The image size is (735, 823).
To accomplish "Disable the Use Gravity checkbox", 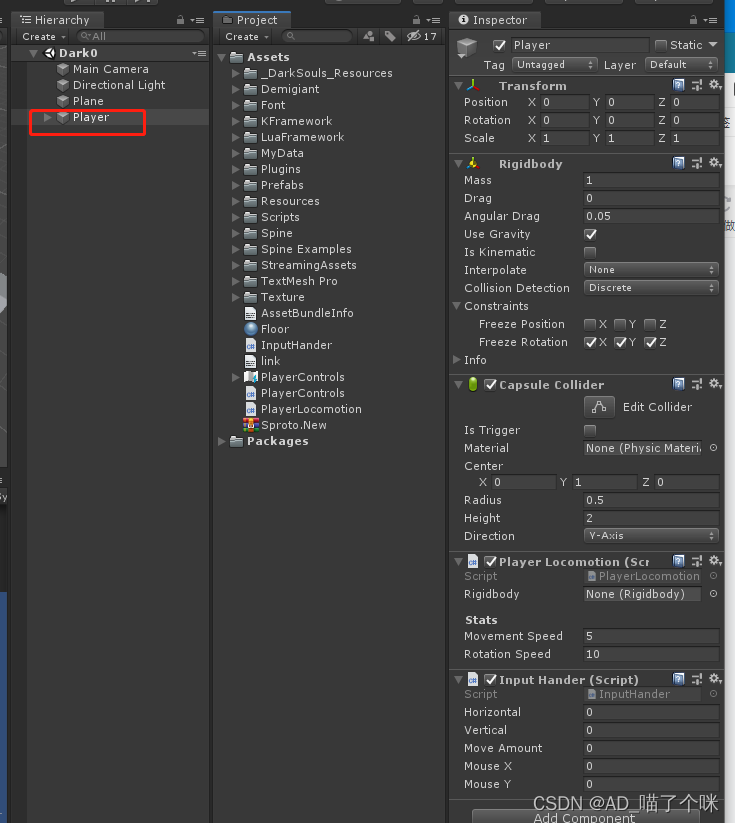I will tap(590, 234).
